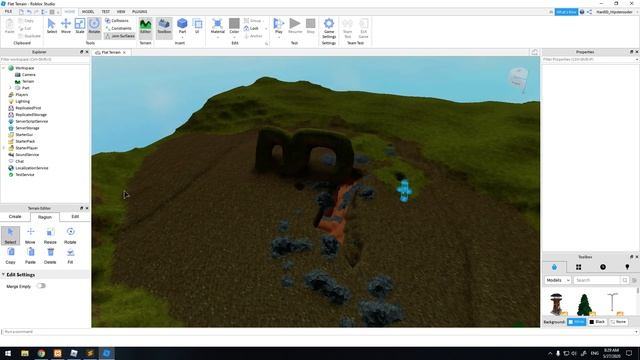Switch to the VIEW ribbon tab
Image resolution: width=640 pixels, height=360 pixels.
(121, 11)
